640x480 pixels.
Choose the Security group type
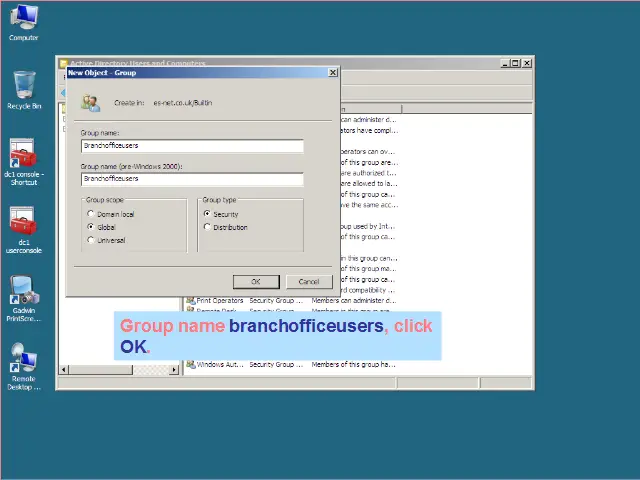pos(207,214)
